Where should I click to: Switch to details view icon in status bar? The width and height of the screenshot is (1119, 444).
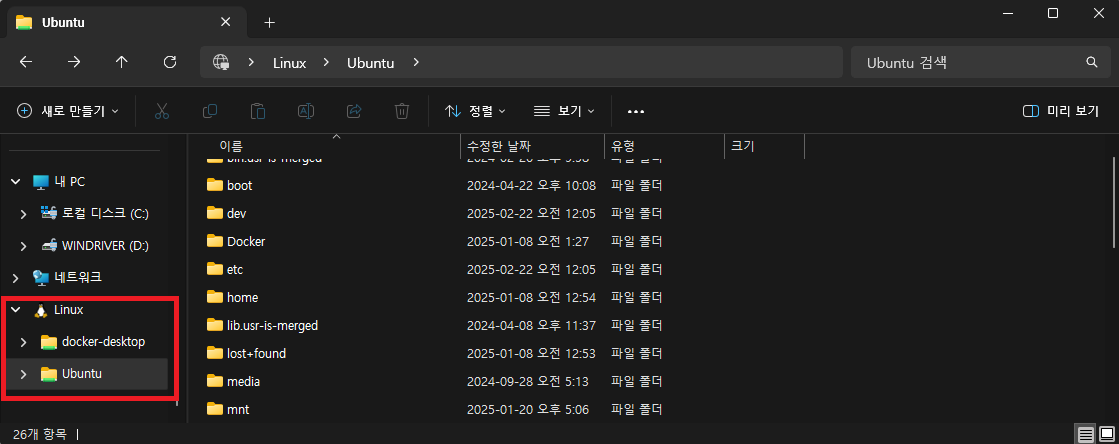tap(1085, 434)
